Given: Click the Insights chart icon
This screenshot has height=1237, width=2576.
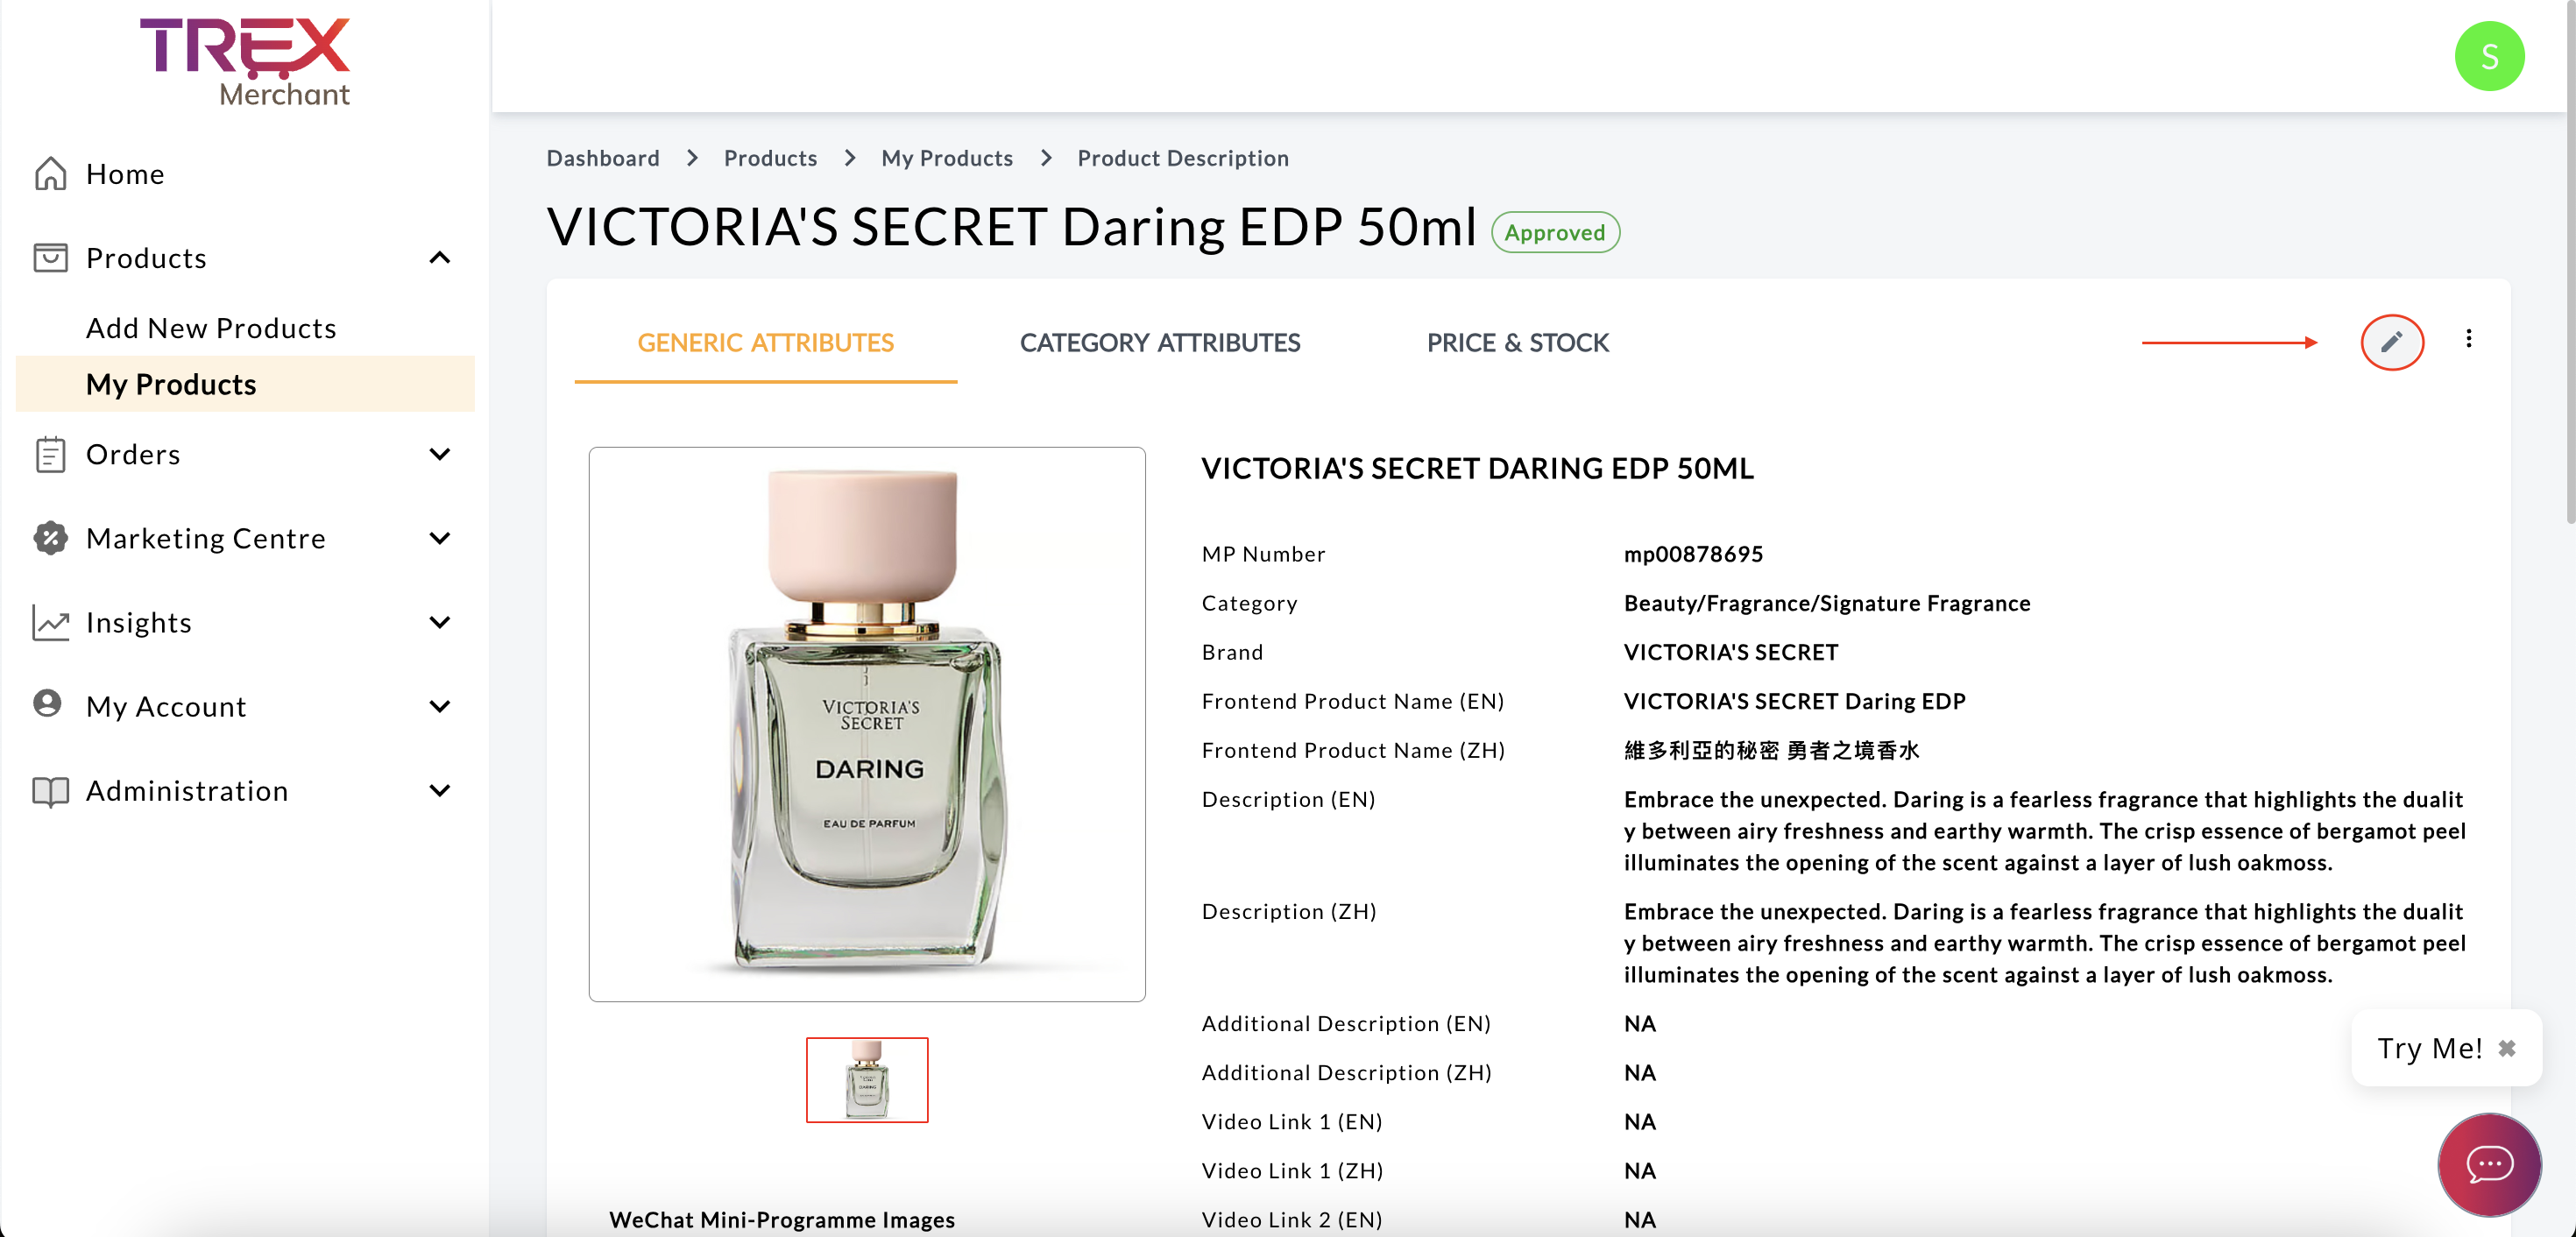Looking at the screenshot, I should [50, 622].
